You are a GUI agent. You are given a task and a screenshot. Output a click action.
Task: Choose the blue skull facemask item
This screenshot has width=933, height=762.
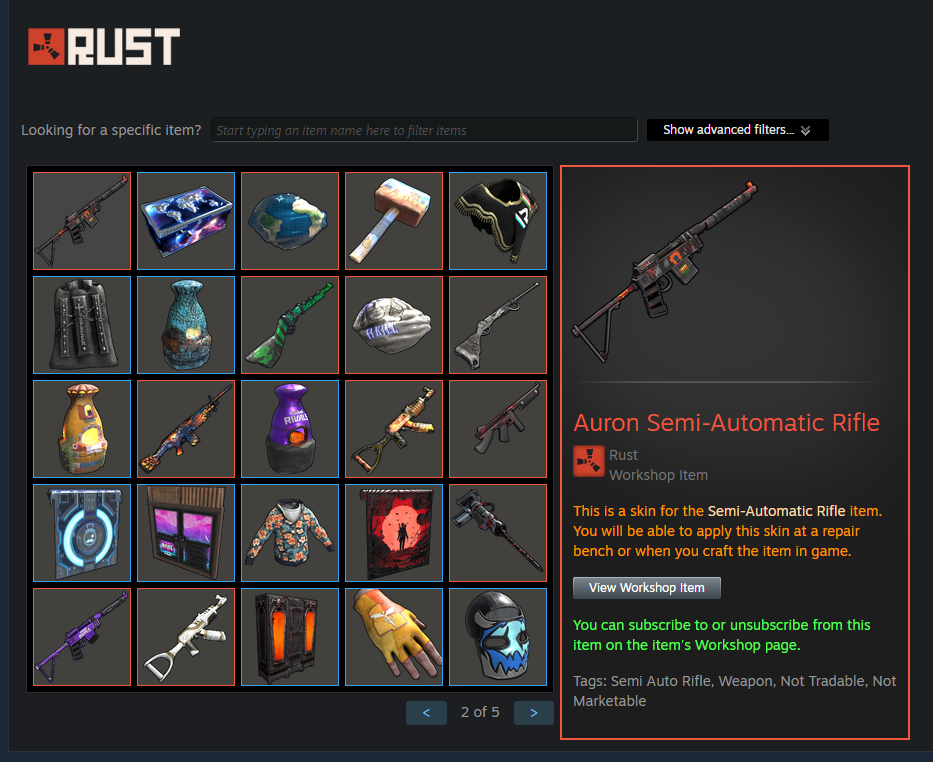(498, 637)
